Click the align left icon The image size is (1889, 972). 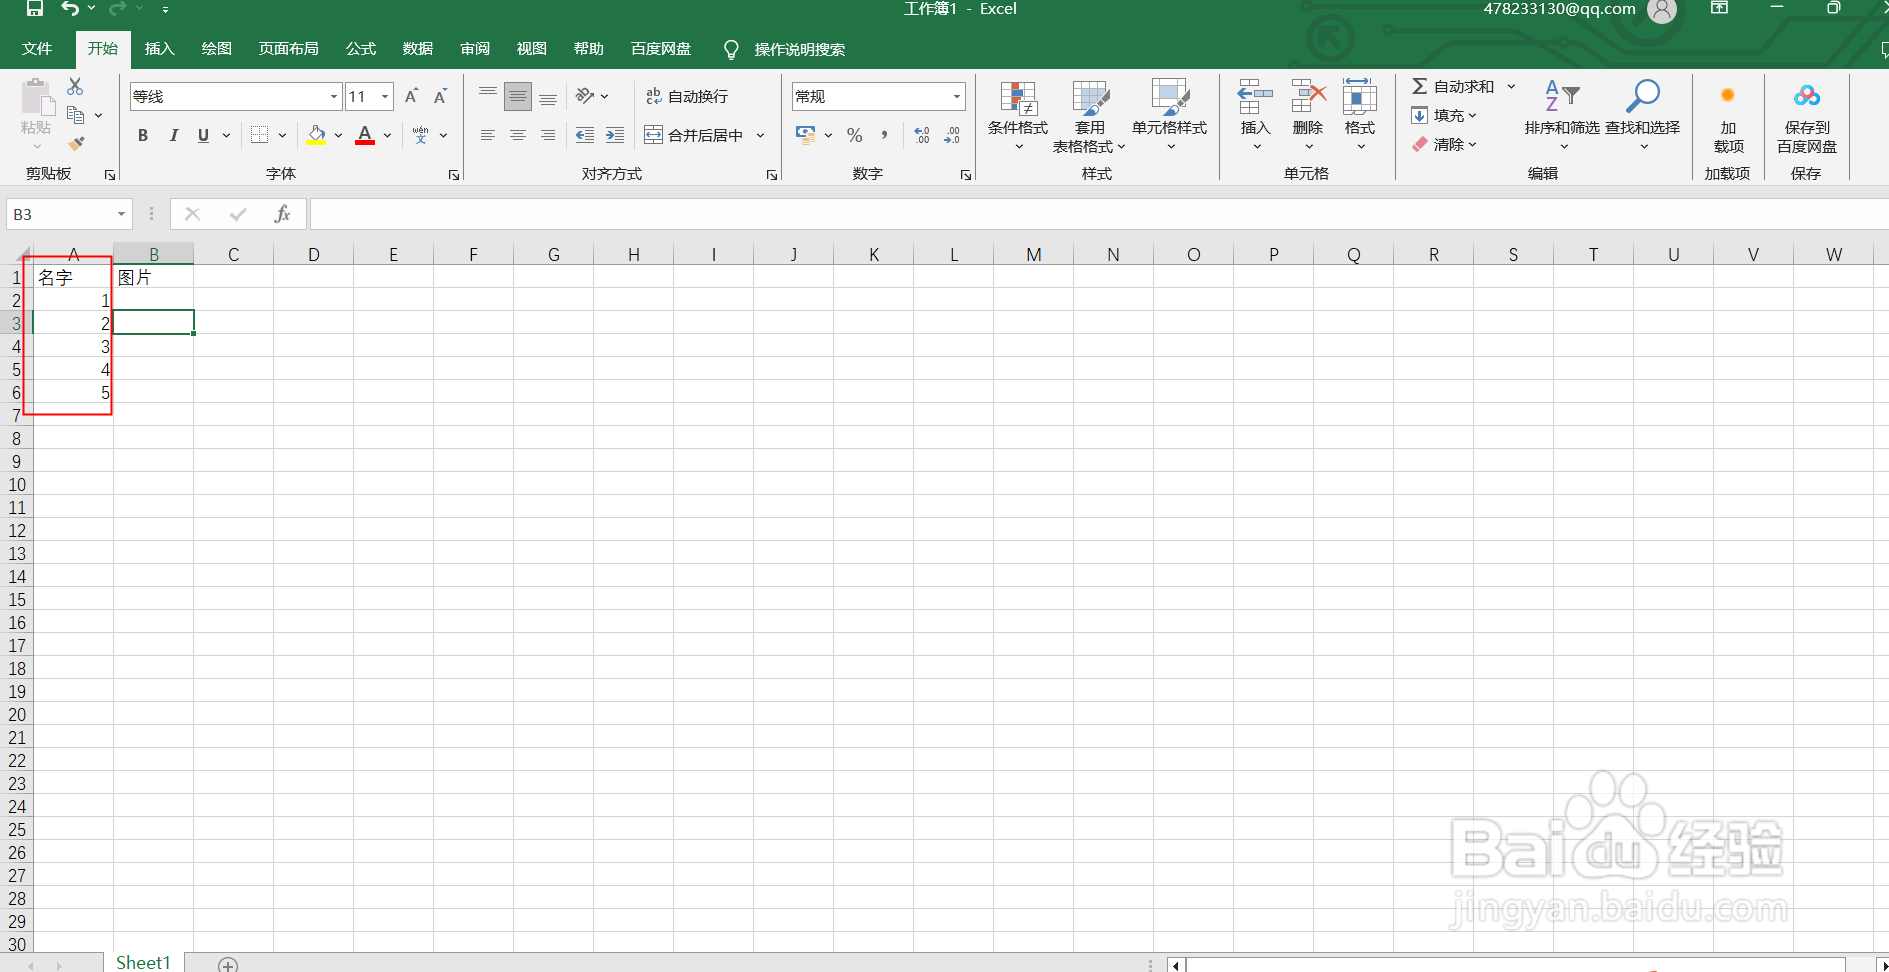pos(487,135)
